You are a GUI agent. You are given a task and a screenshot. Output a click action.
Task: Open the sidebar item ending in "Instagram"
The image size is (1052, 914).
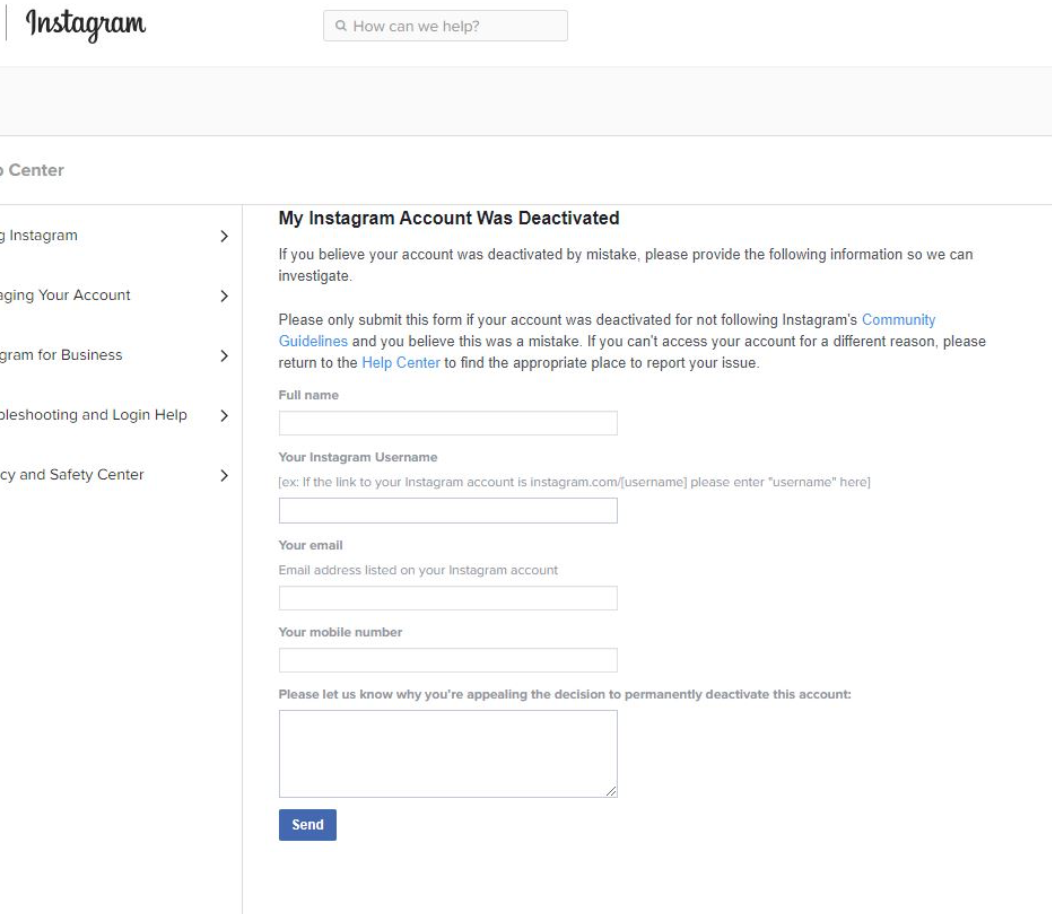tap(39, 236)
